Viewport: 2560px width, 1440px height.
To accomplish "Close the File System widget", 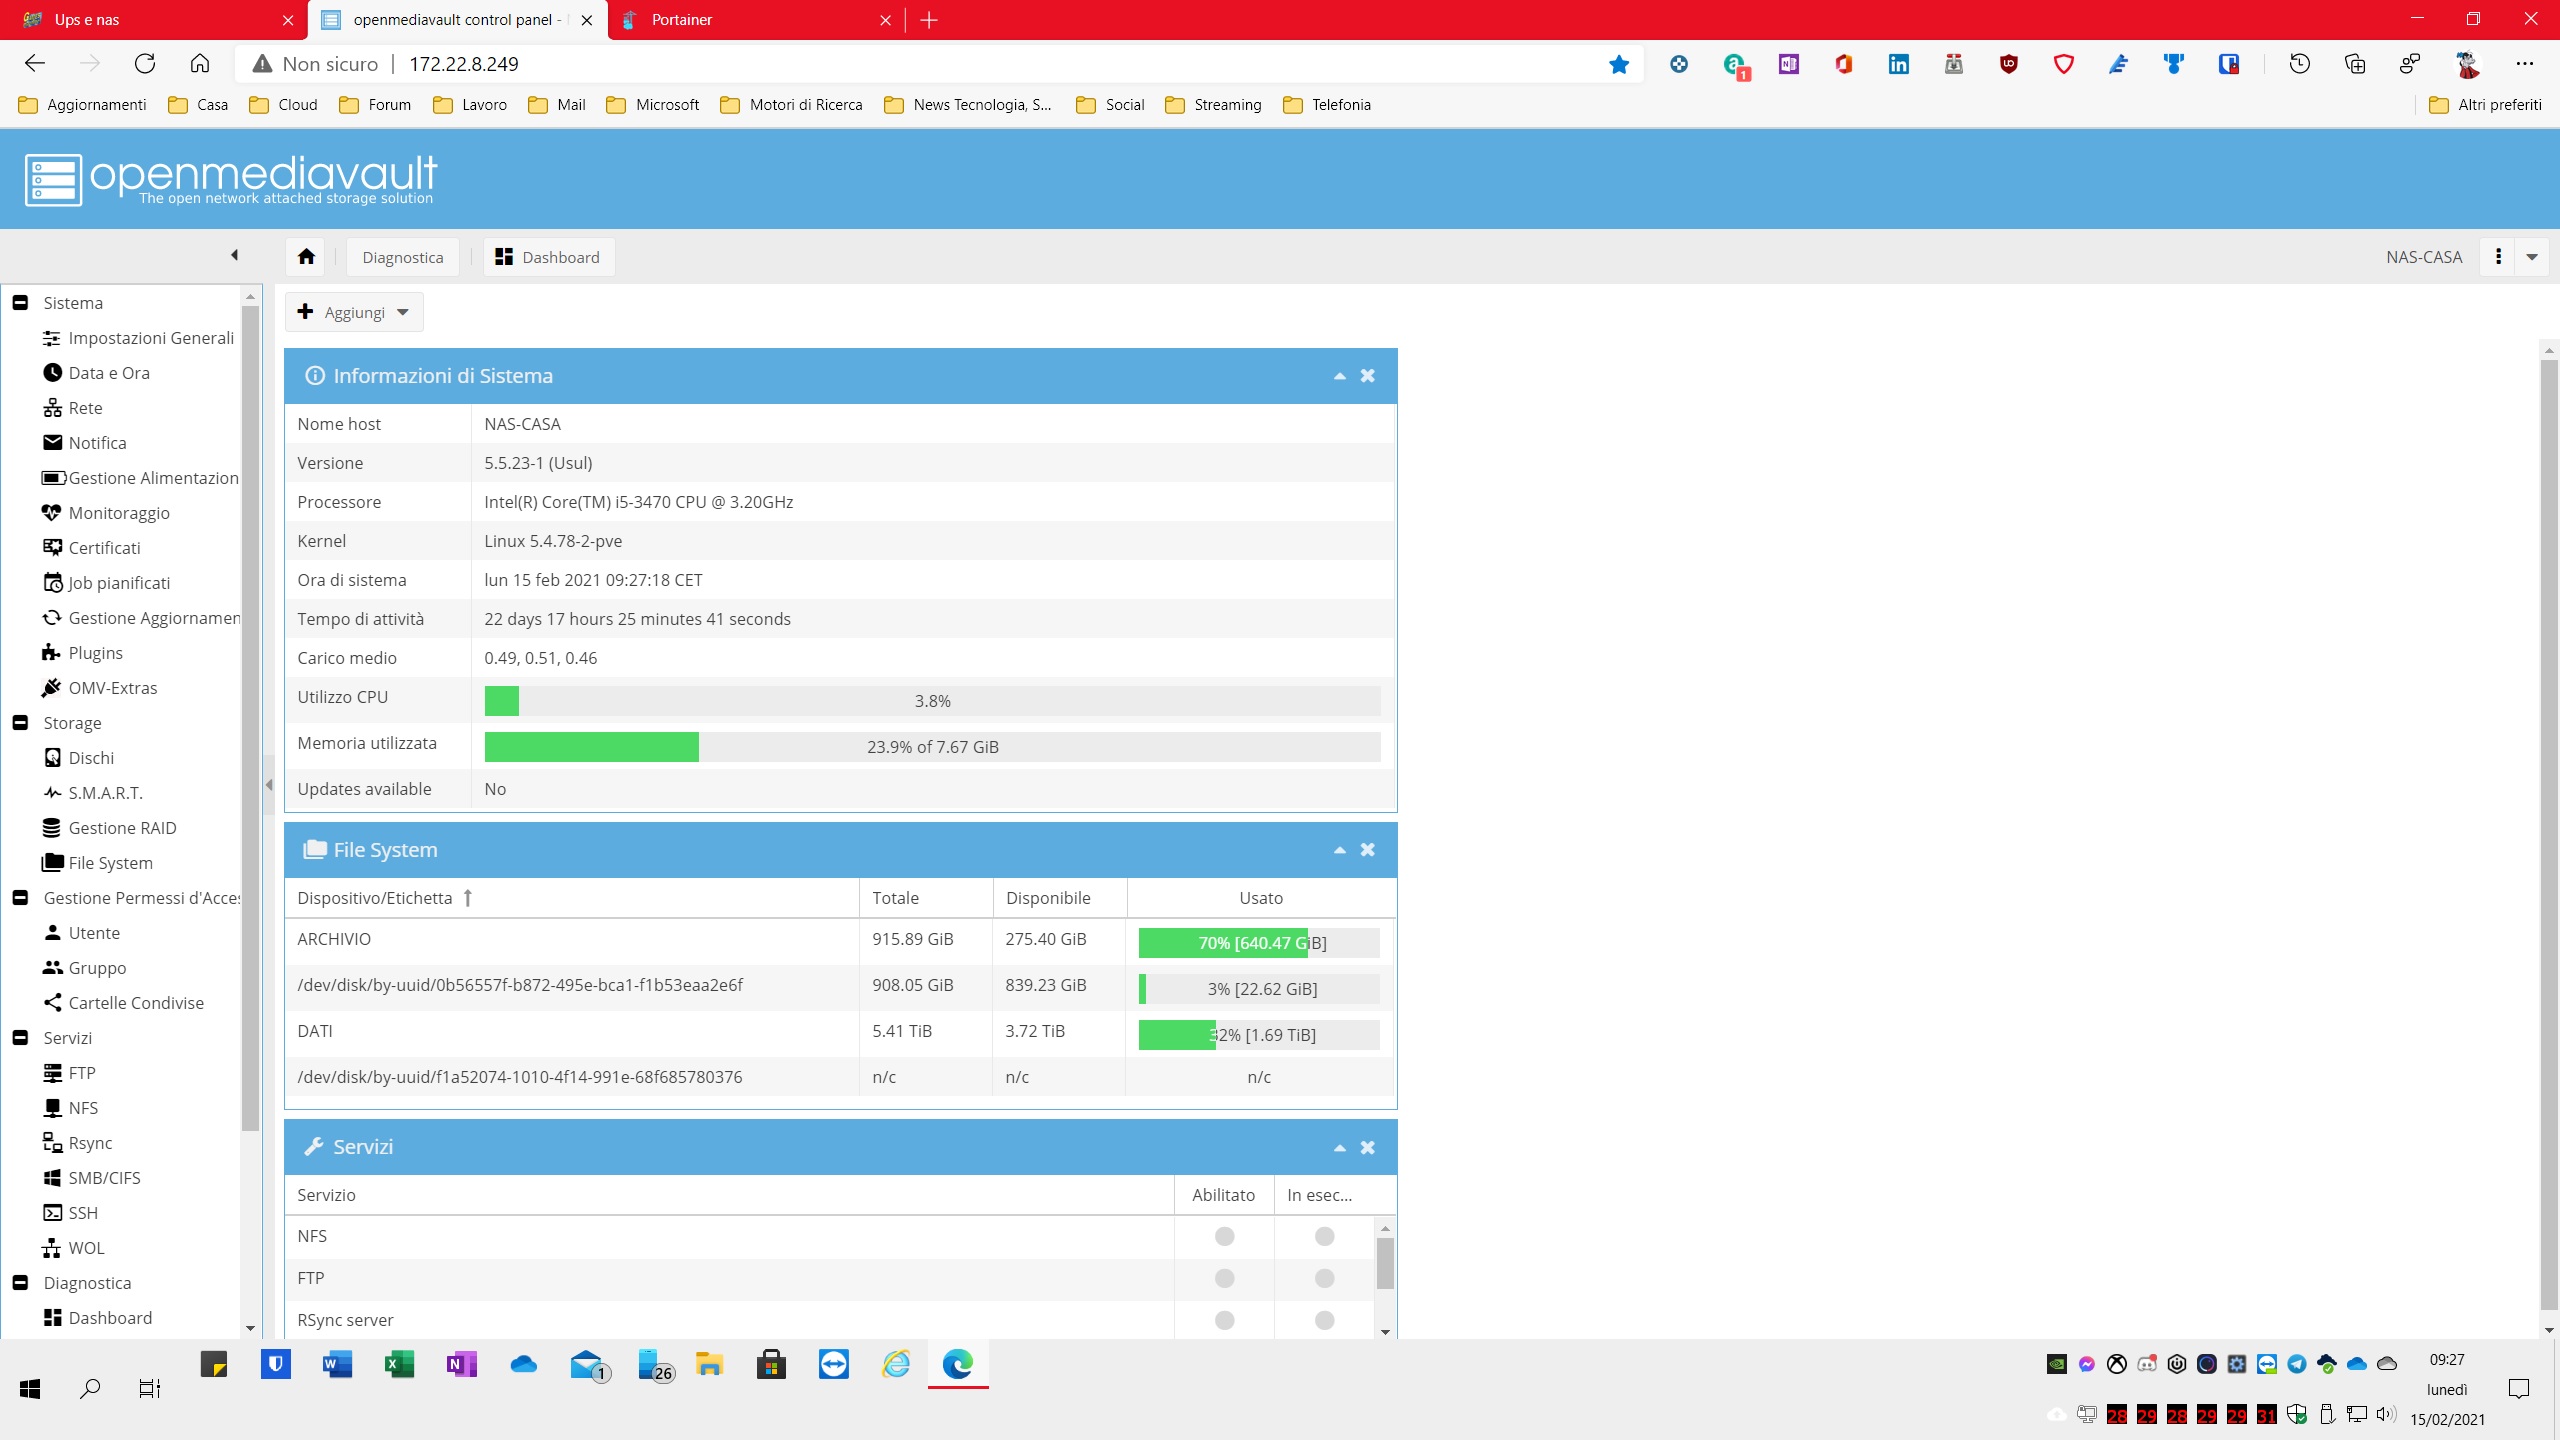I will click(x=1368, y=850).
